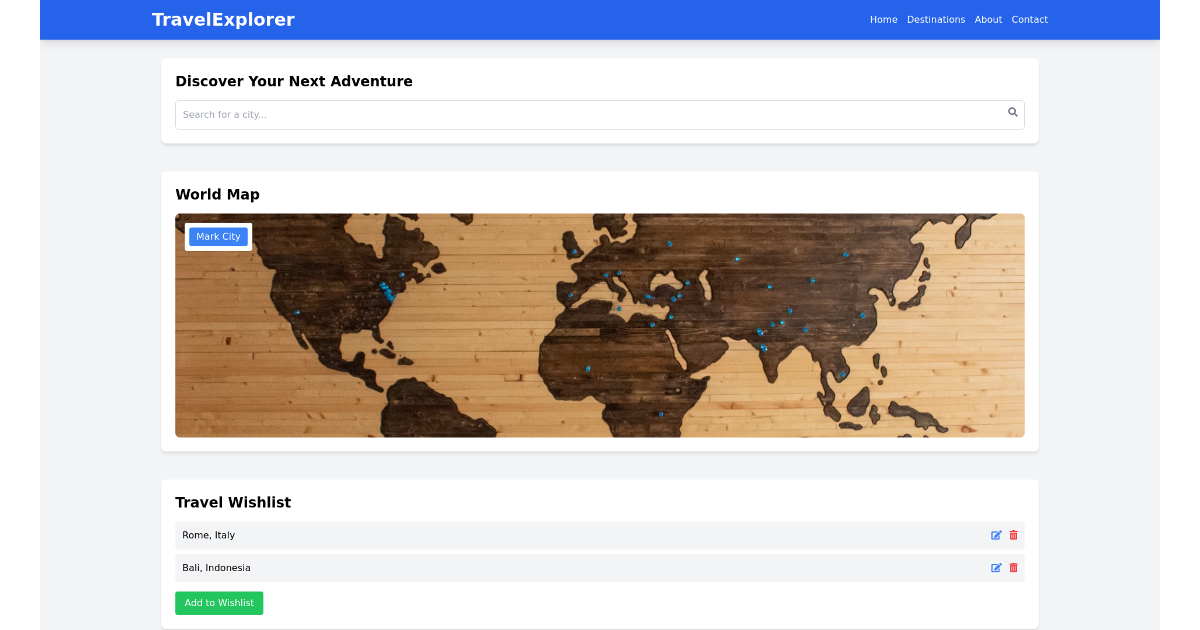Viewport: 1200px width, 630px height.
Task: Open the Contact page link
Action: [1029, 20]
